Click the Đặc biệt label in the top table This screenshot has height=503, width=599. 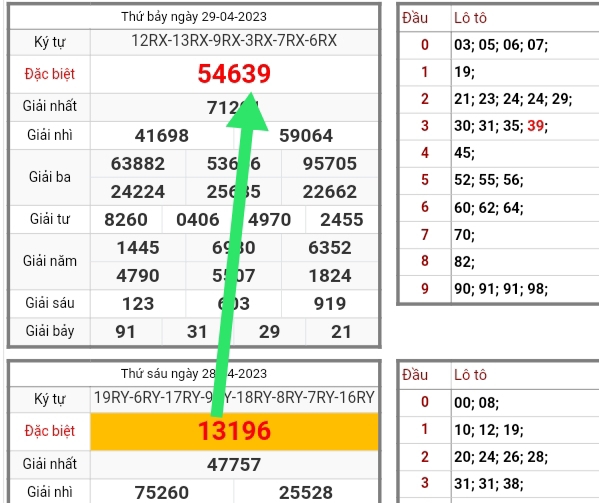pyautogui.click(x=50, y=74)
